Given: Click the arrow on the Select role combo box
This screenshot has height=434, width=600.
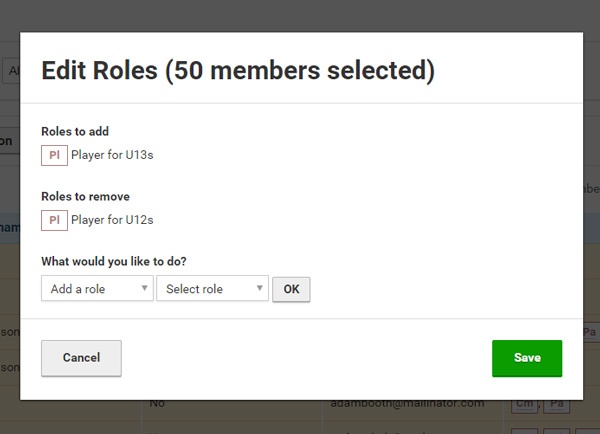Looking at the screenshot, I should click(x=259, y=288).
